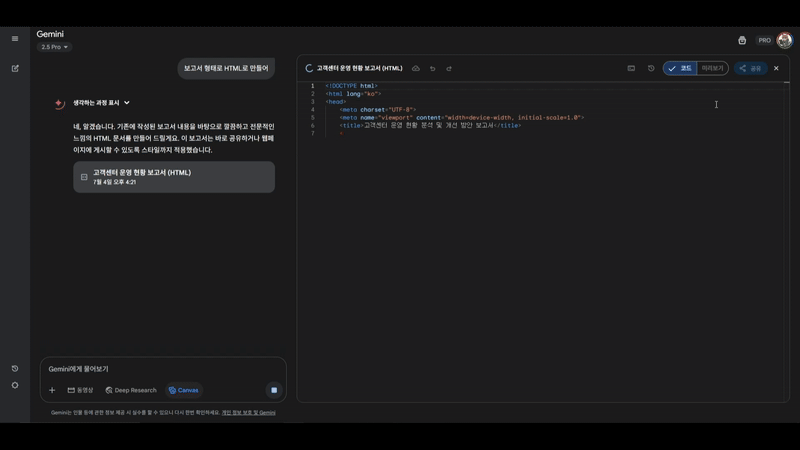Click undo arrow in canvas header
Screen dimensions: 800x450
pos(432,69)
